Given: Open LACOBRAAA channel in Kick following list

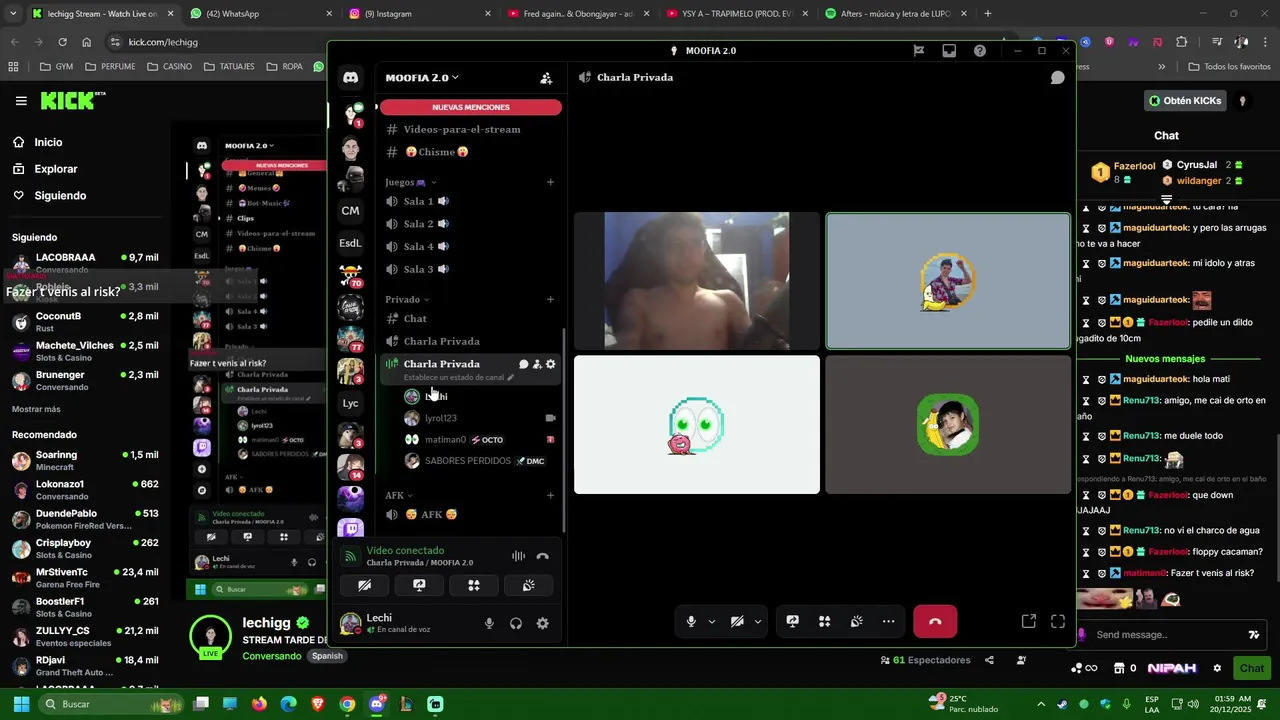Looking at the screenshot, I should [86, 264].
